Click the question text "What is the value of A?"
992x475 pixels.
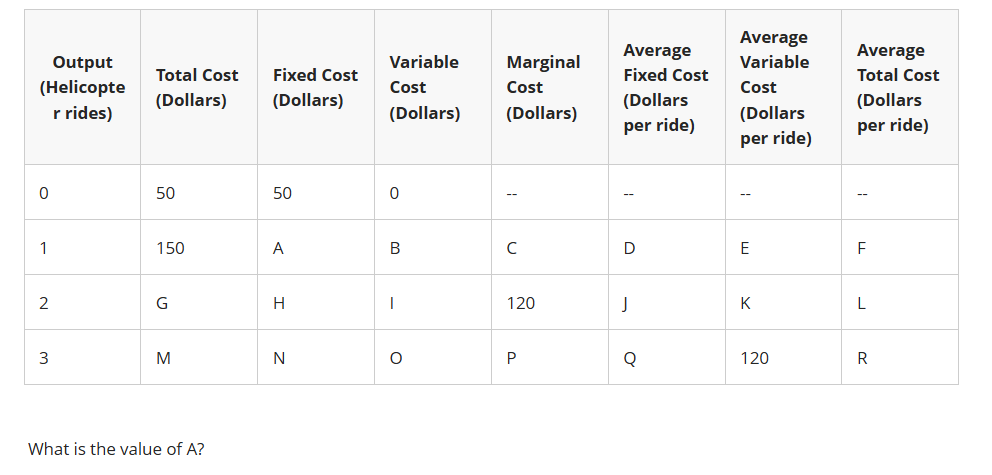pyautogui.click(x=116, y=449)
